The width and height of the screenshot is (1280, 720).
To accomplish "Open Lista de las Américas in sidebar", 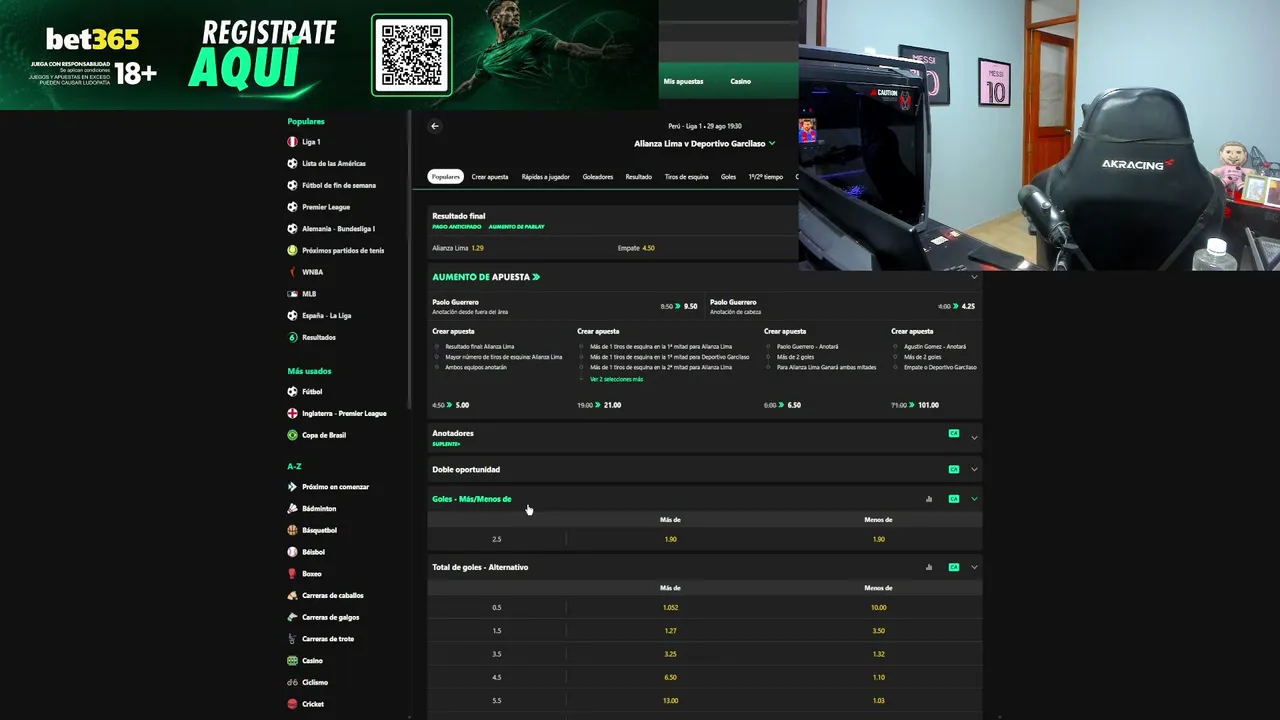I will pos(334,164).
